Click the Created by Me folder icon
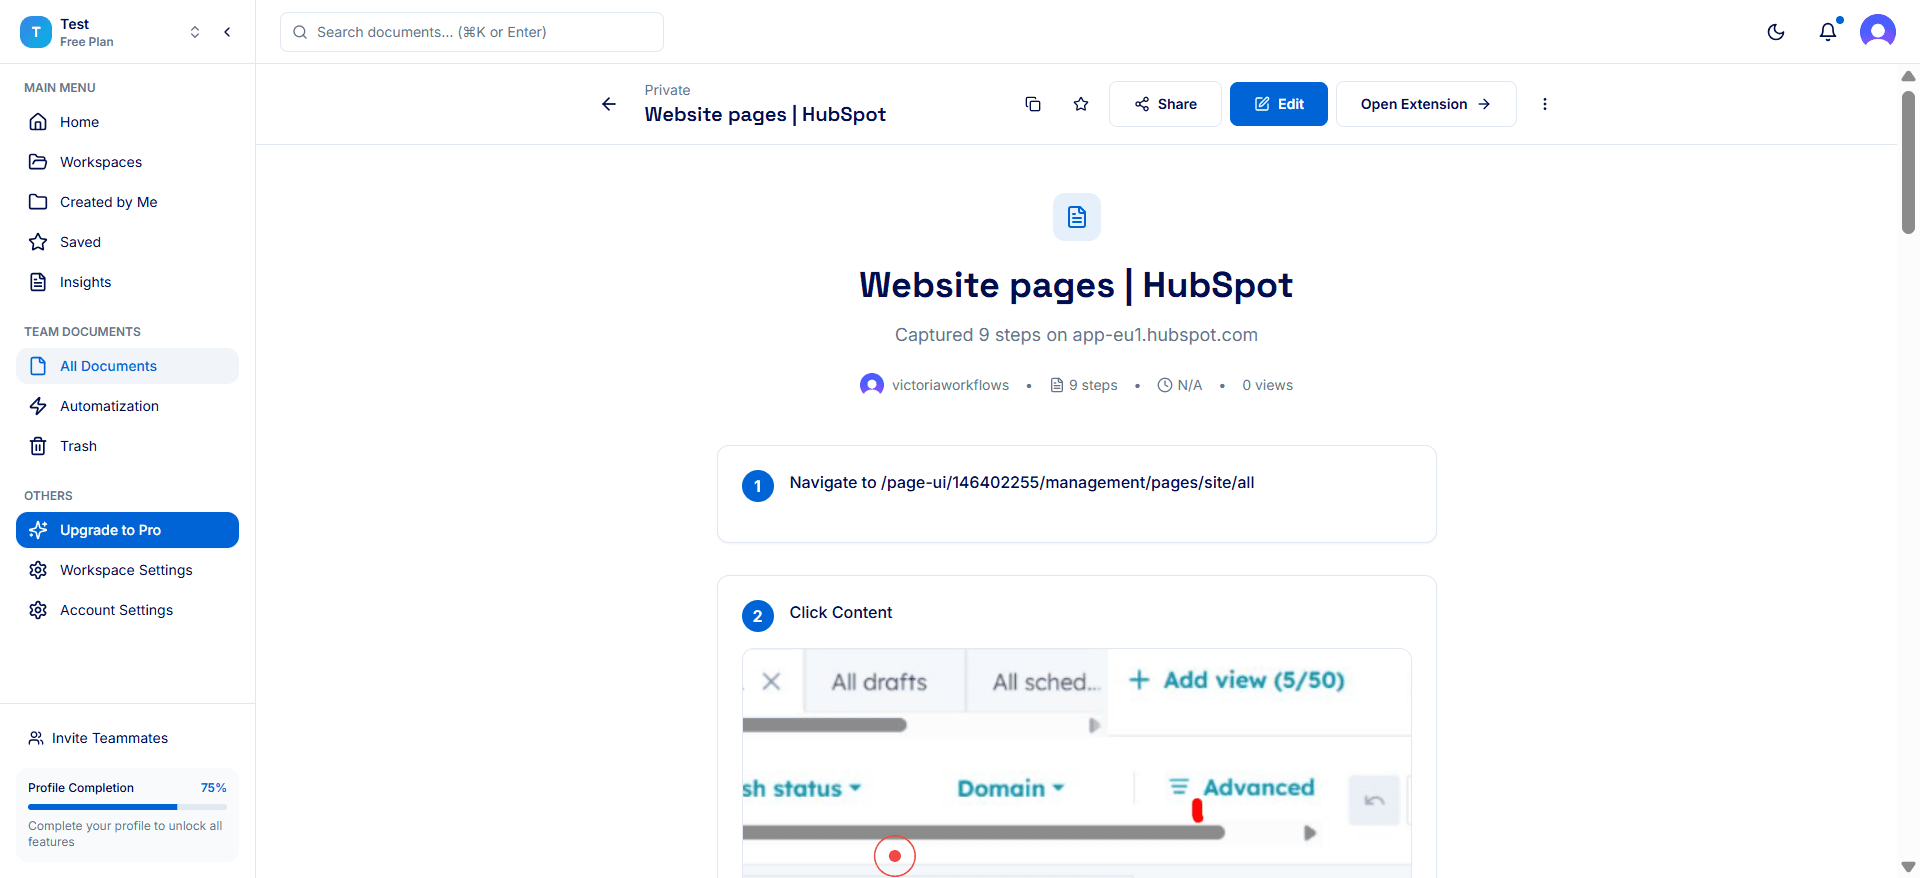Viewport: 1920px width, 878px height. coord(38,202)
